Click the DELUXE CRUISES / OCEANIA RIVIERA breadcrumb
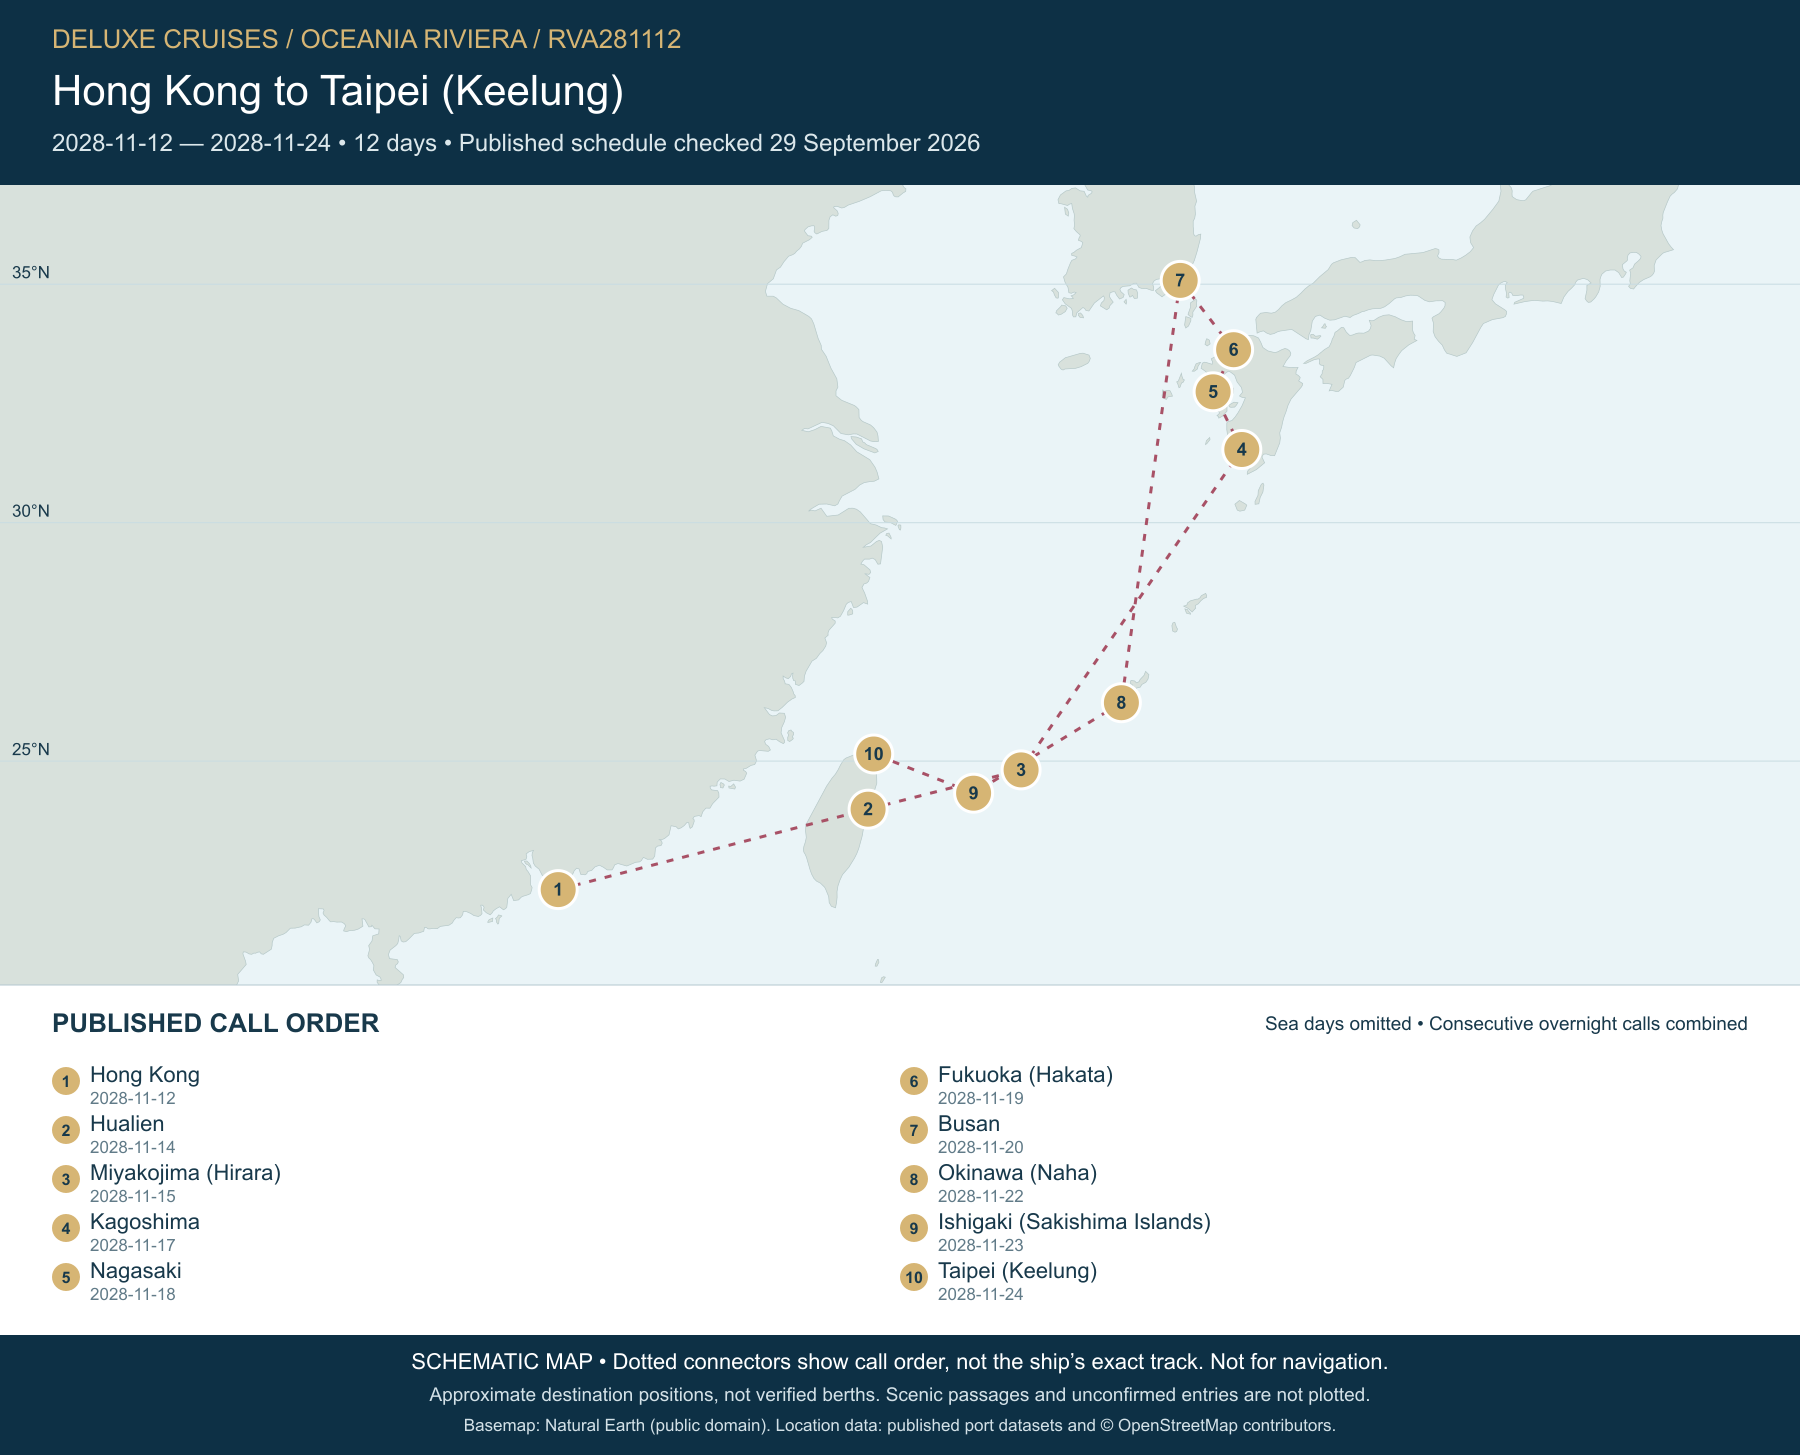This screenshot has width=1800, height=1455. (x=366, y=39)
